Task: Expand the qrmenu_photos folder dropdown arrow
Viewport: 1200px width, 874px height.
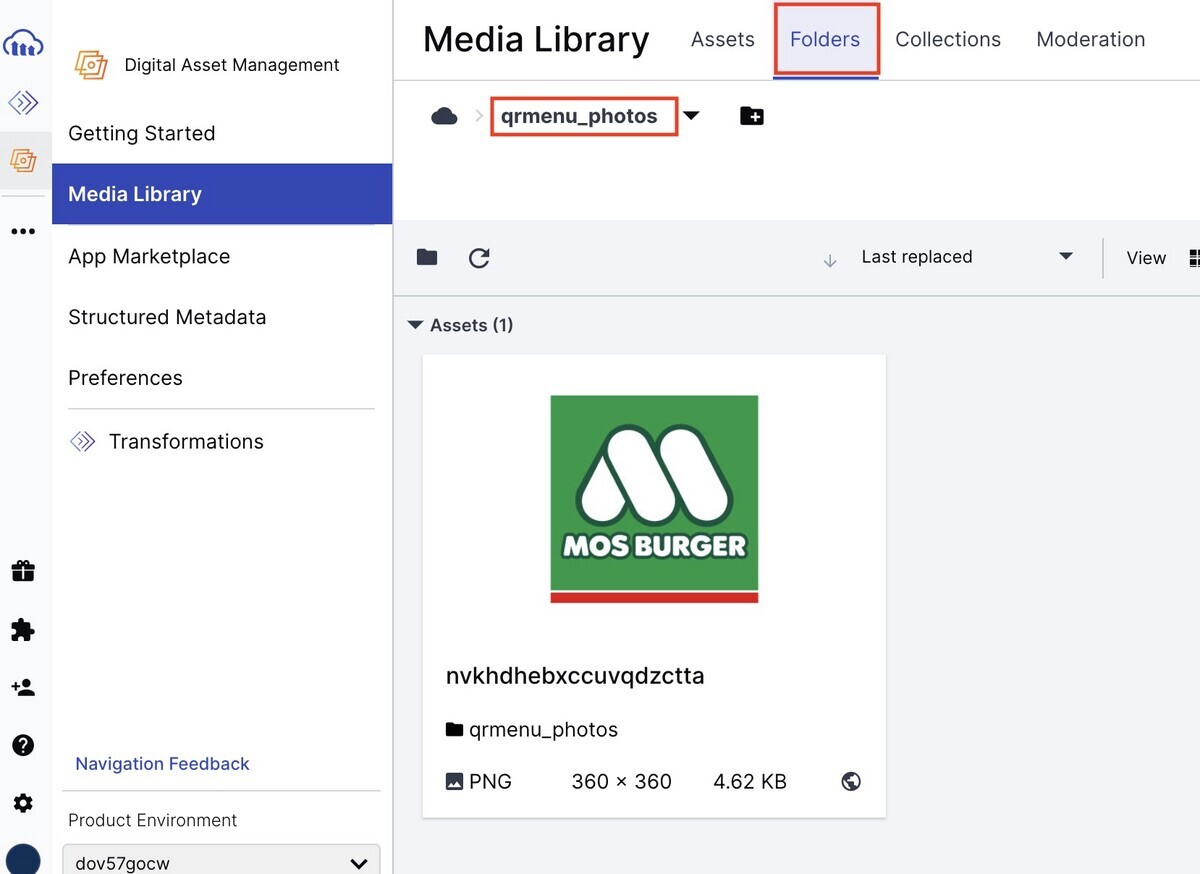Action: click(x=692, y=115)
